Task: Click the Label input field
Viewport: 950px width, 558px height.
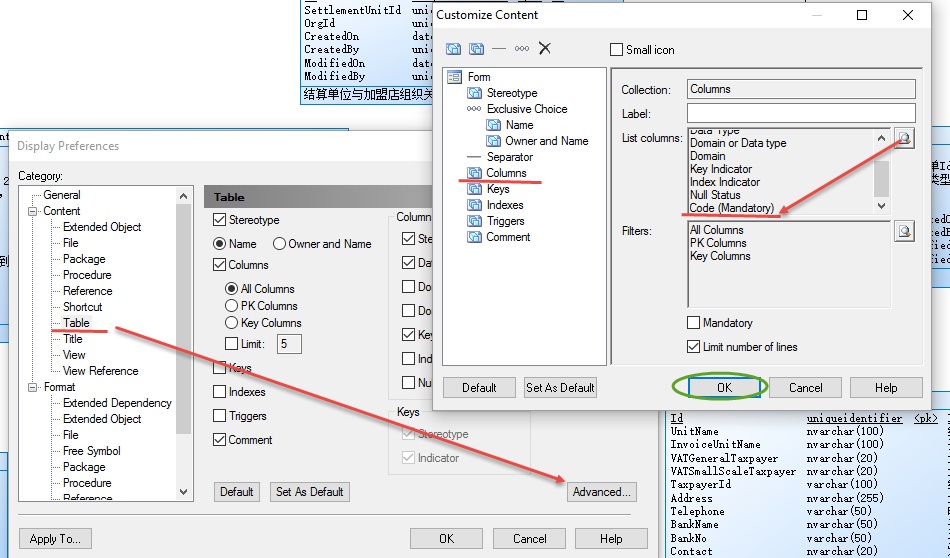Action: pyautogui.click(x=801, y=113)
